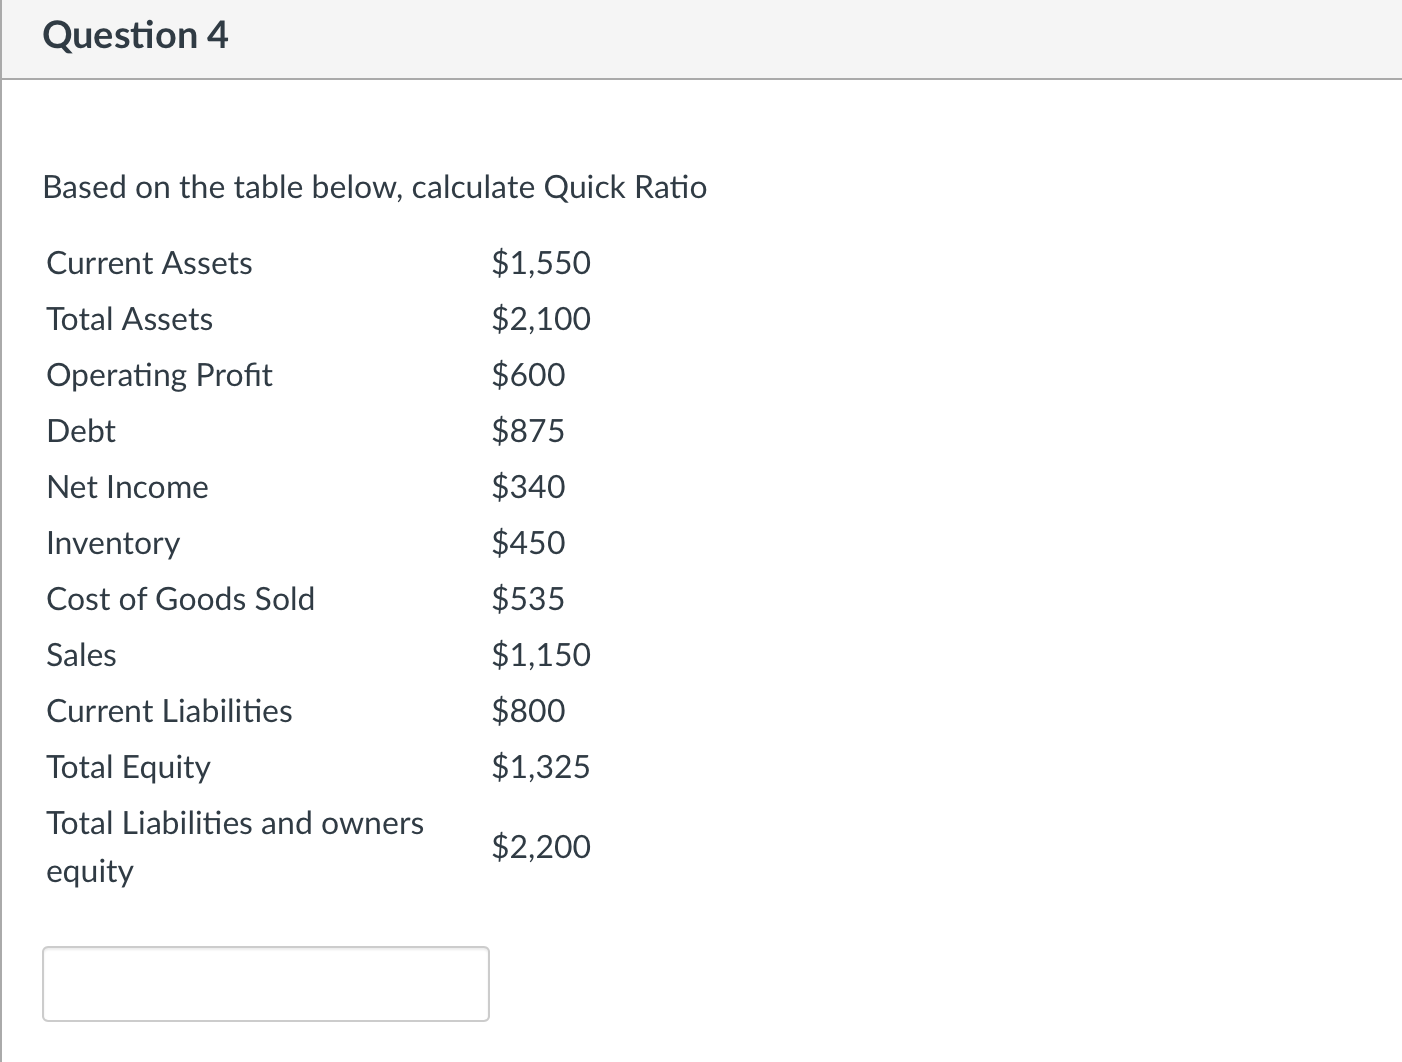Click the question text about Quick Ratio

click(374, 187)
